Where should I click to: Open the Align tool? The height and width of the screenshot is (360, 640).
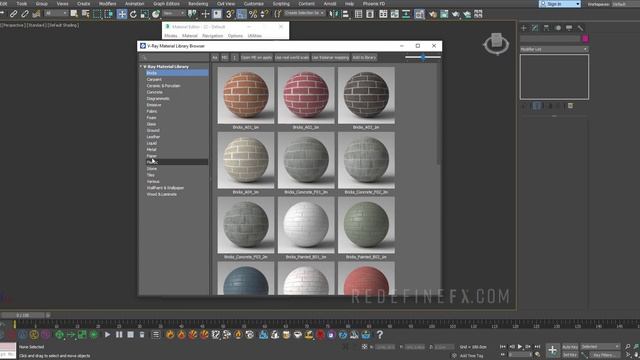[346, 14]
